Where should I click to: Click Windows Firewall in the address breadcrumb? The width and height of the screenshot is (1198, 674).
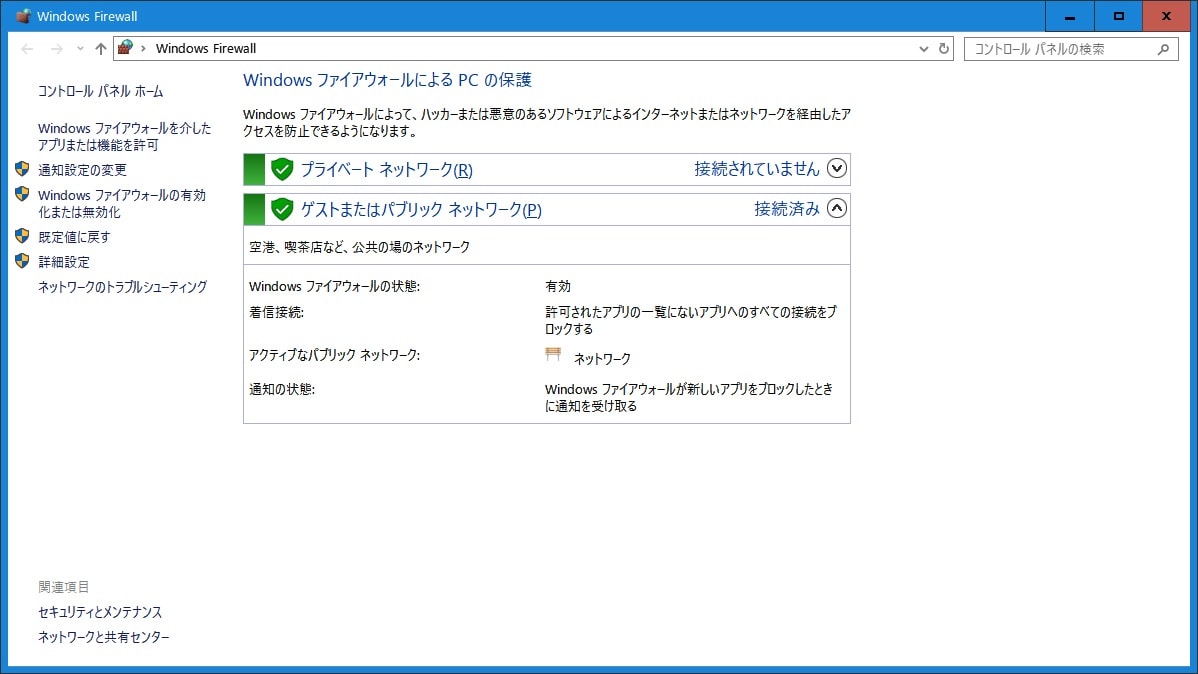[x=206, y=49]
